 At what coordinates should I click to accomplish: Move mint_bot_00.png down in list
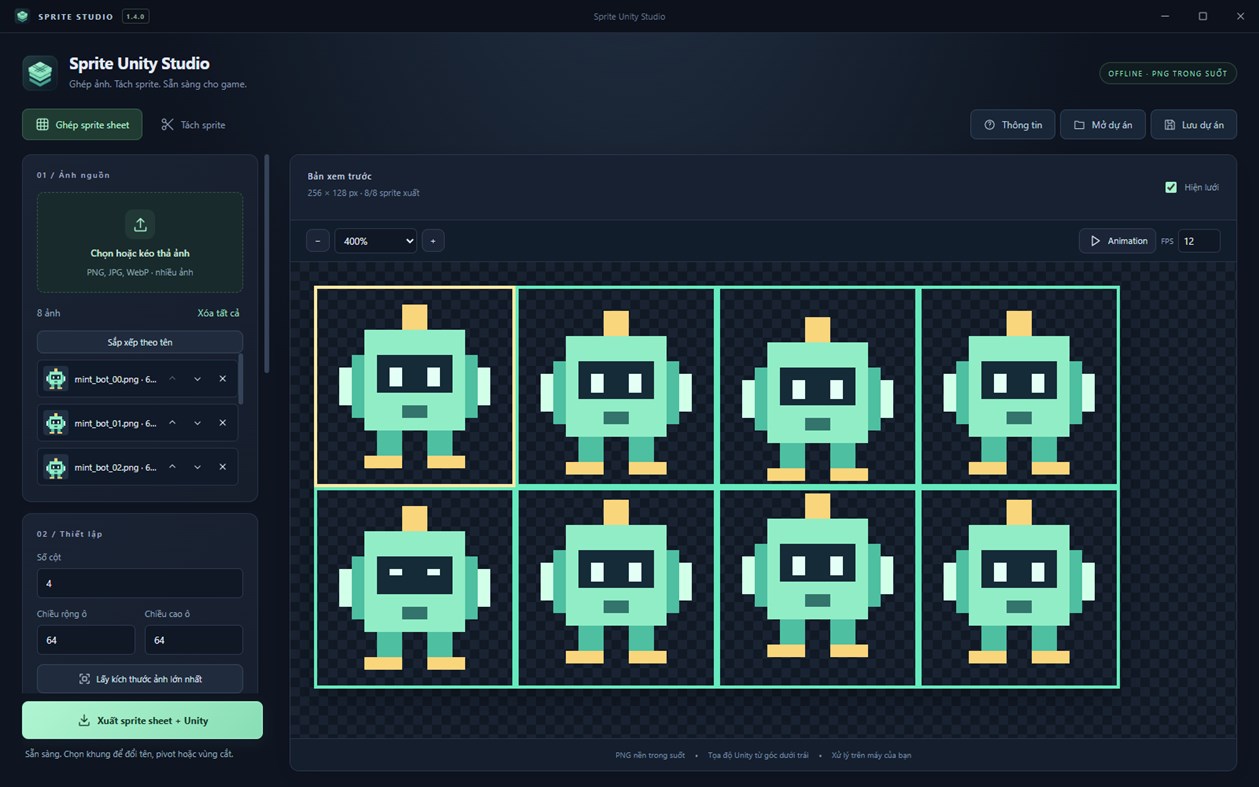pos(197,379)
